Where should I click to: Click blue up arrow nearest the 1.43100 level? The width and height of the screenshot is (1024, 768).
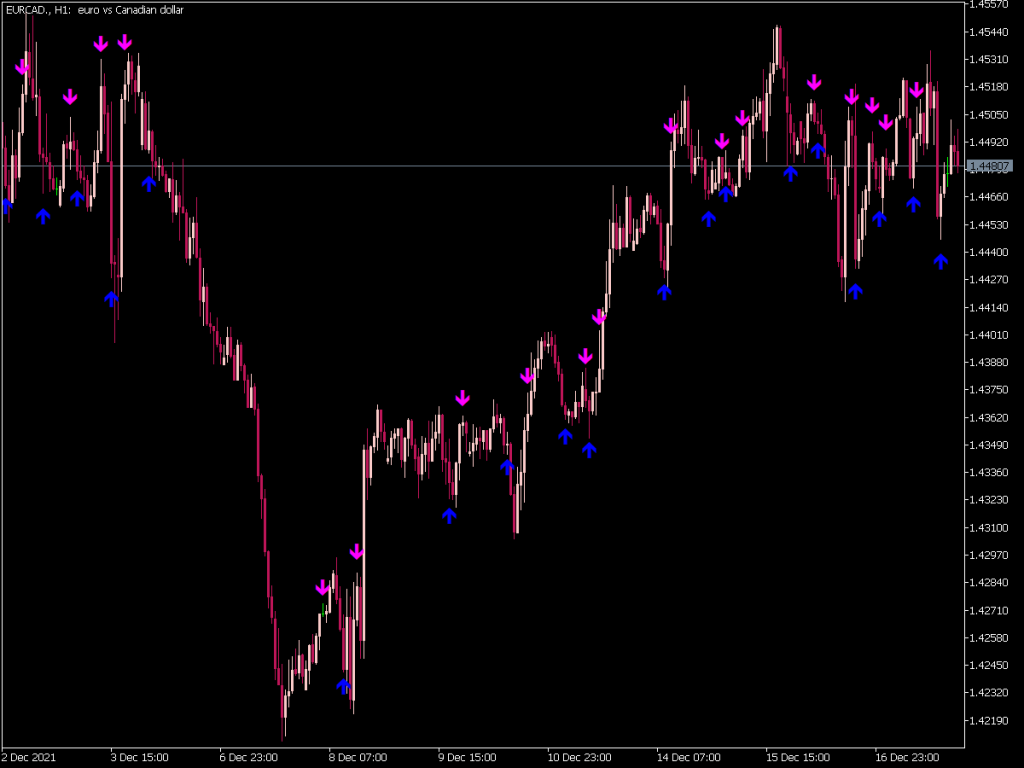(x=449, y=516)
